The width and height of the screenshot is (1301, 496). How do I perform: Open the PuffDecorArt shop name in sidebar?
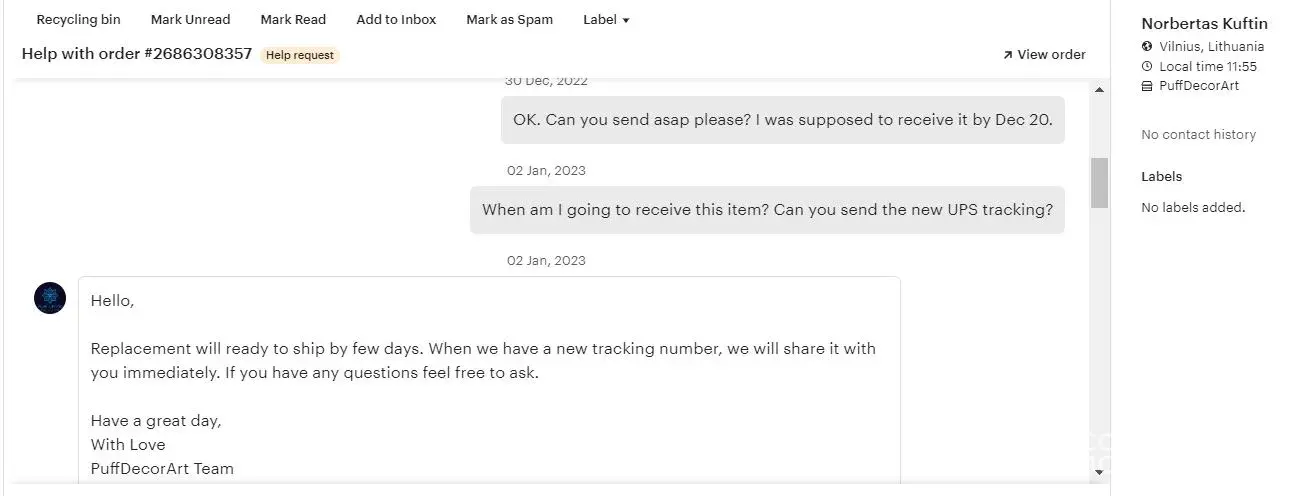coord(1199,86)
